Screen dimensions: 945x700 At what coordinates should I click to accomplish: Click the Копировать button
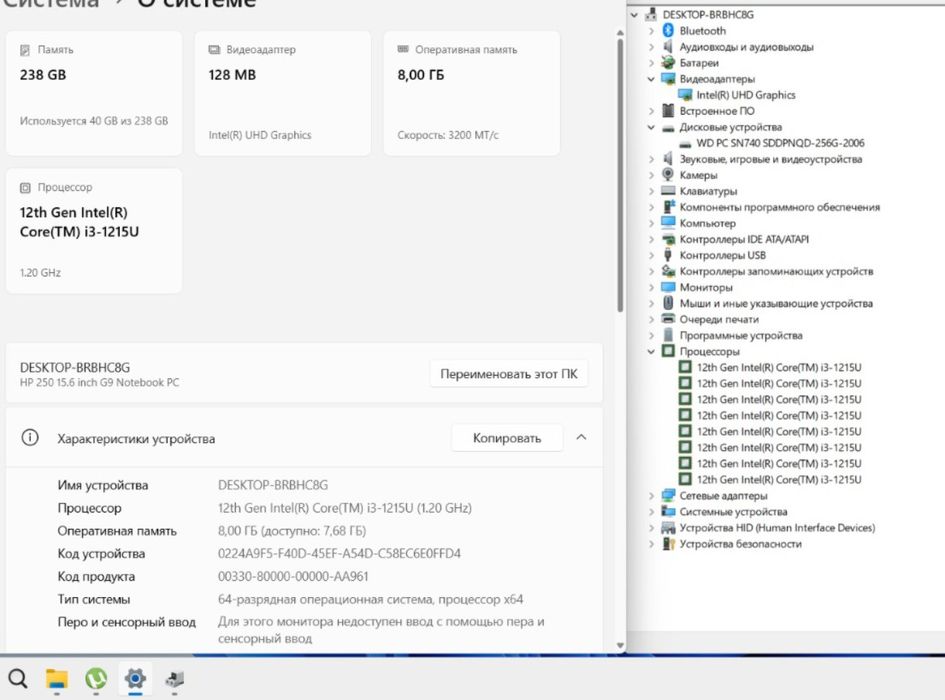pos(507,438)
